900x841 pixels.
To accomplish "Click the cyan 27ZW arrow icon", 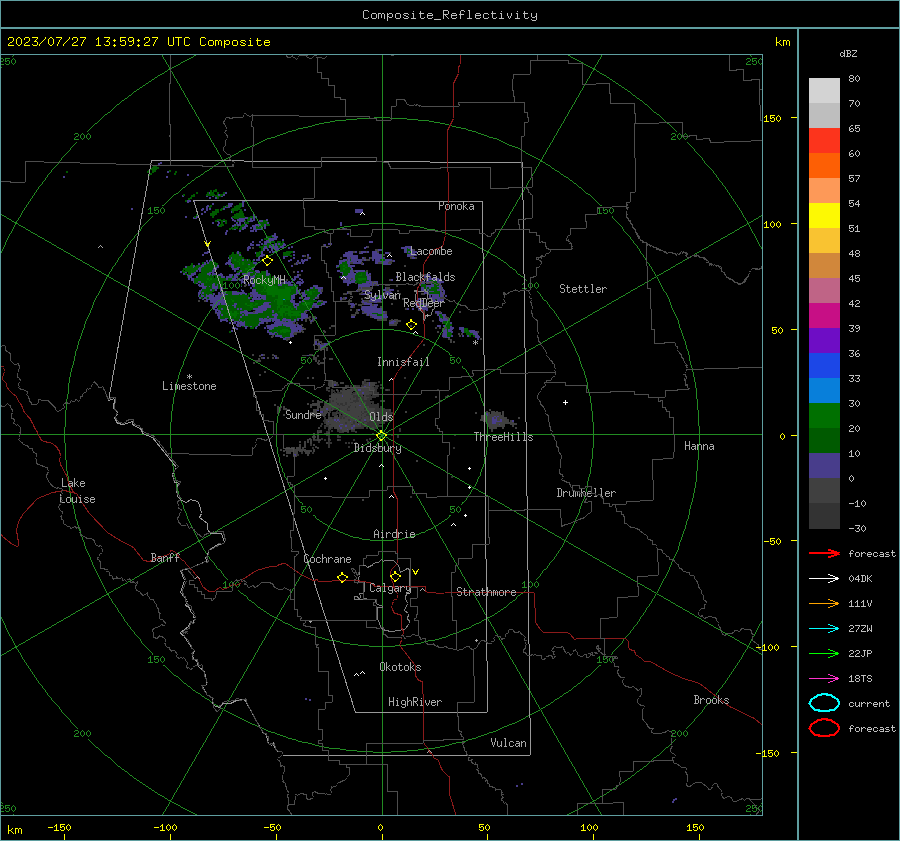I will [824, 629].
